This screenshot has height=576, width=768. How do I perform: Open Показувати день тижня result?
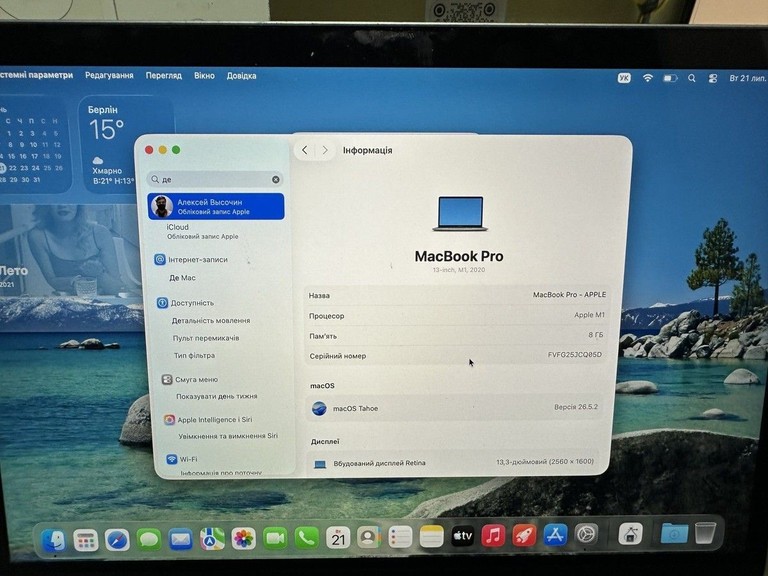point(216,396)
